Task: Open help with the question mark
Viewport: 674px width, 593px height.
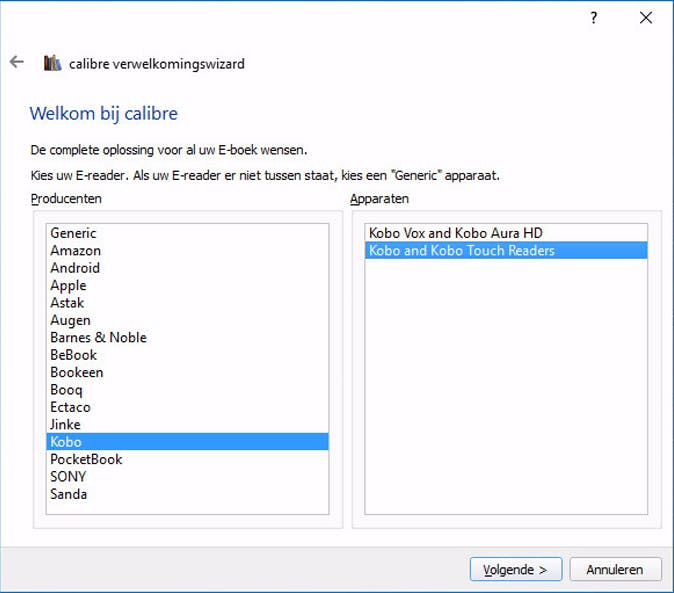Action: [x=594, y=18]
